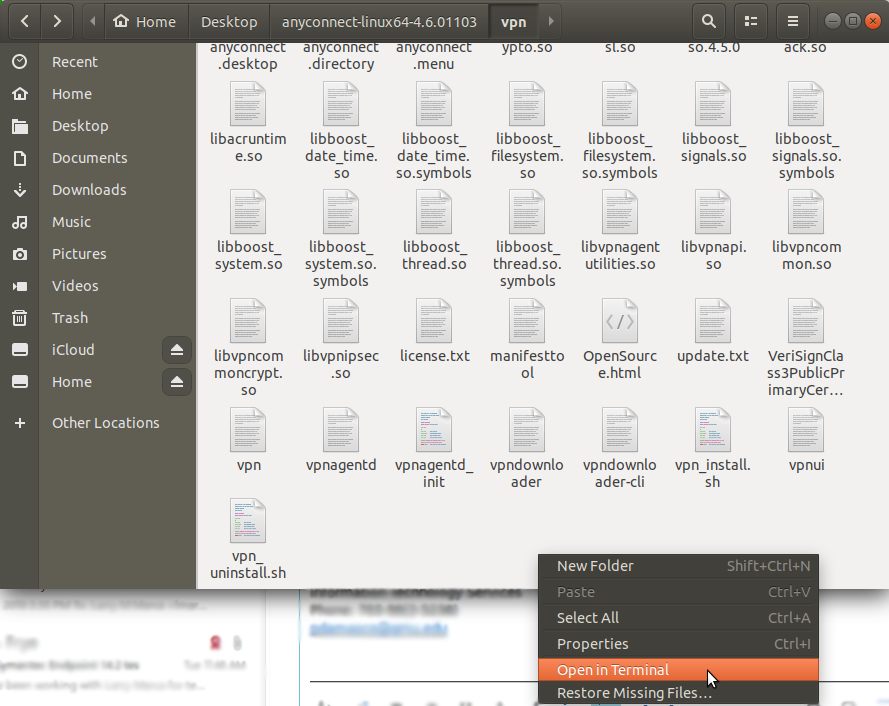Select the libvpnipsec.so file
The height and width of the screenshot is (706, 889).
pyautogui.click(x=341, y=339)
